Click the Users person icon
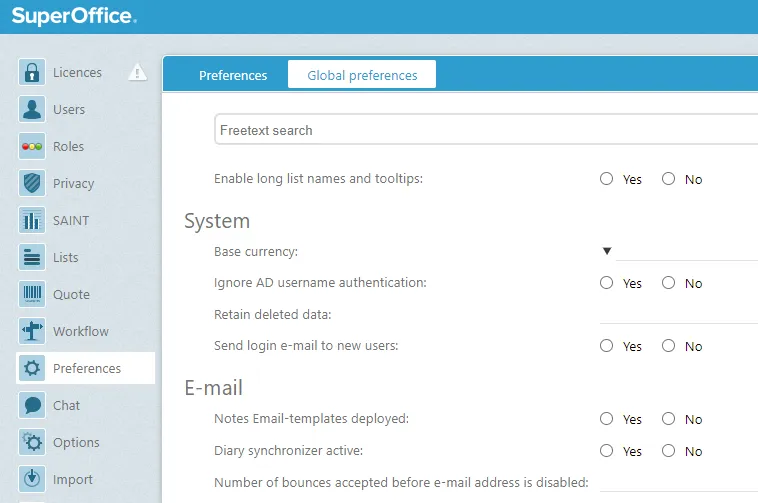 pos(32,110)
